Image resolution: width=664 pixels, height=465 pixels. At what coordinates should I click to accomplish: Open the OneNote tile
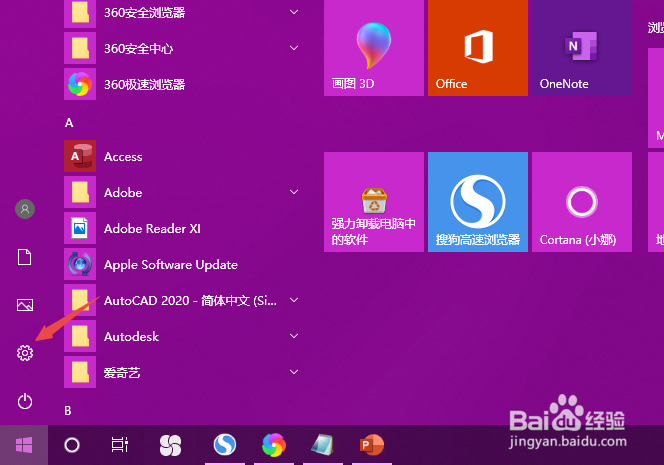[582, 48]
